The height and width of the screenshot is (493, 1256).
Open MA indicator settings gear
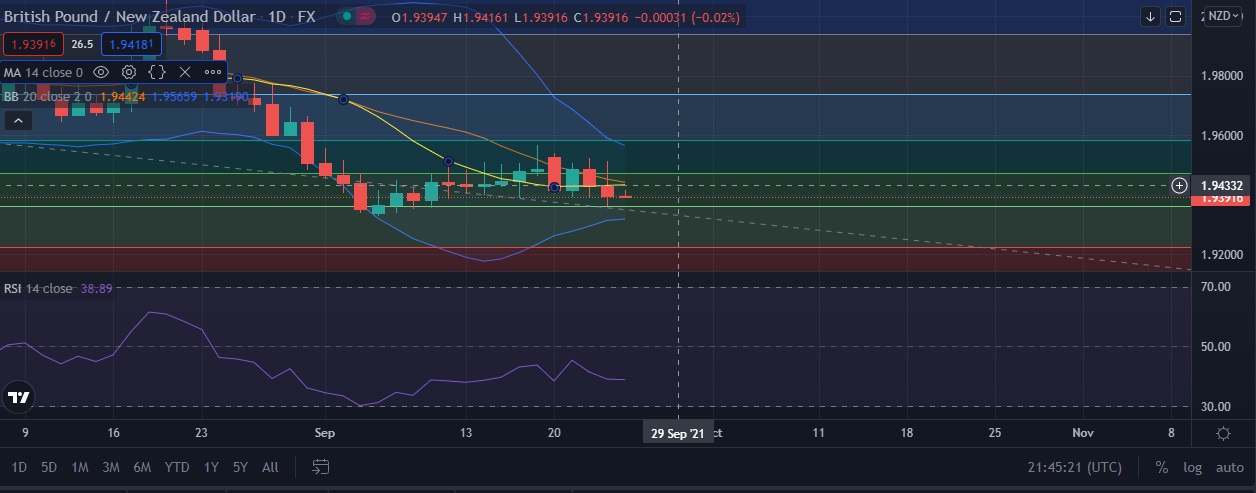(129, 72)
